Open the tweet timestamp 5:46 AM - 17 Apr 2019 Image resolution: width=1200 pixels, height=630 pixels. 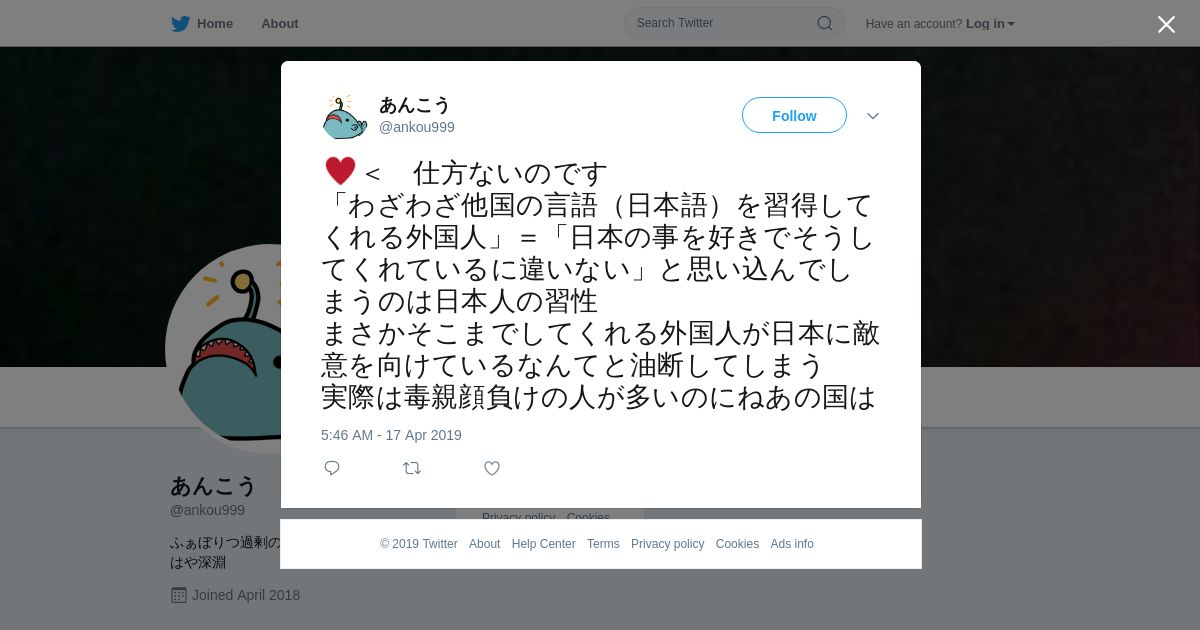391,435
